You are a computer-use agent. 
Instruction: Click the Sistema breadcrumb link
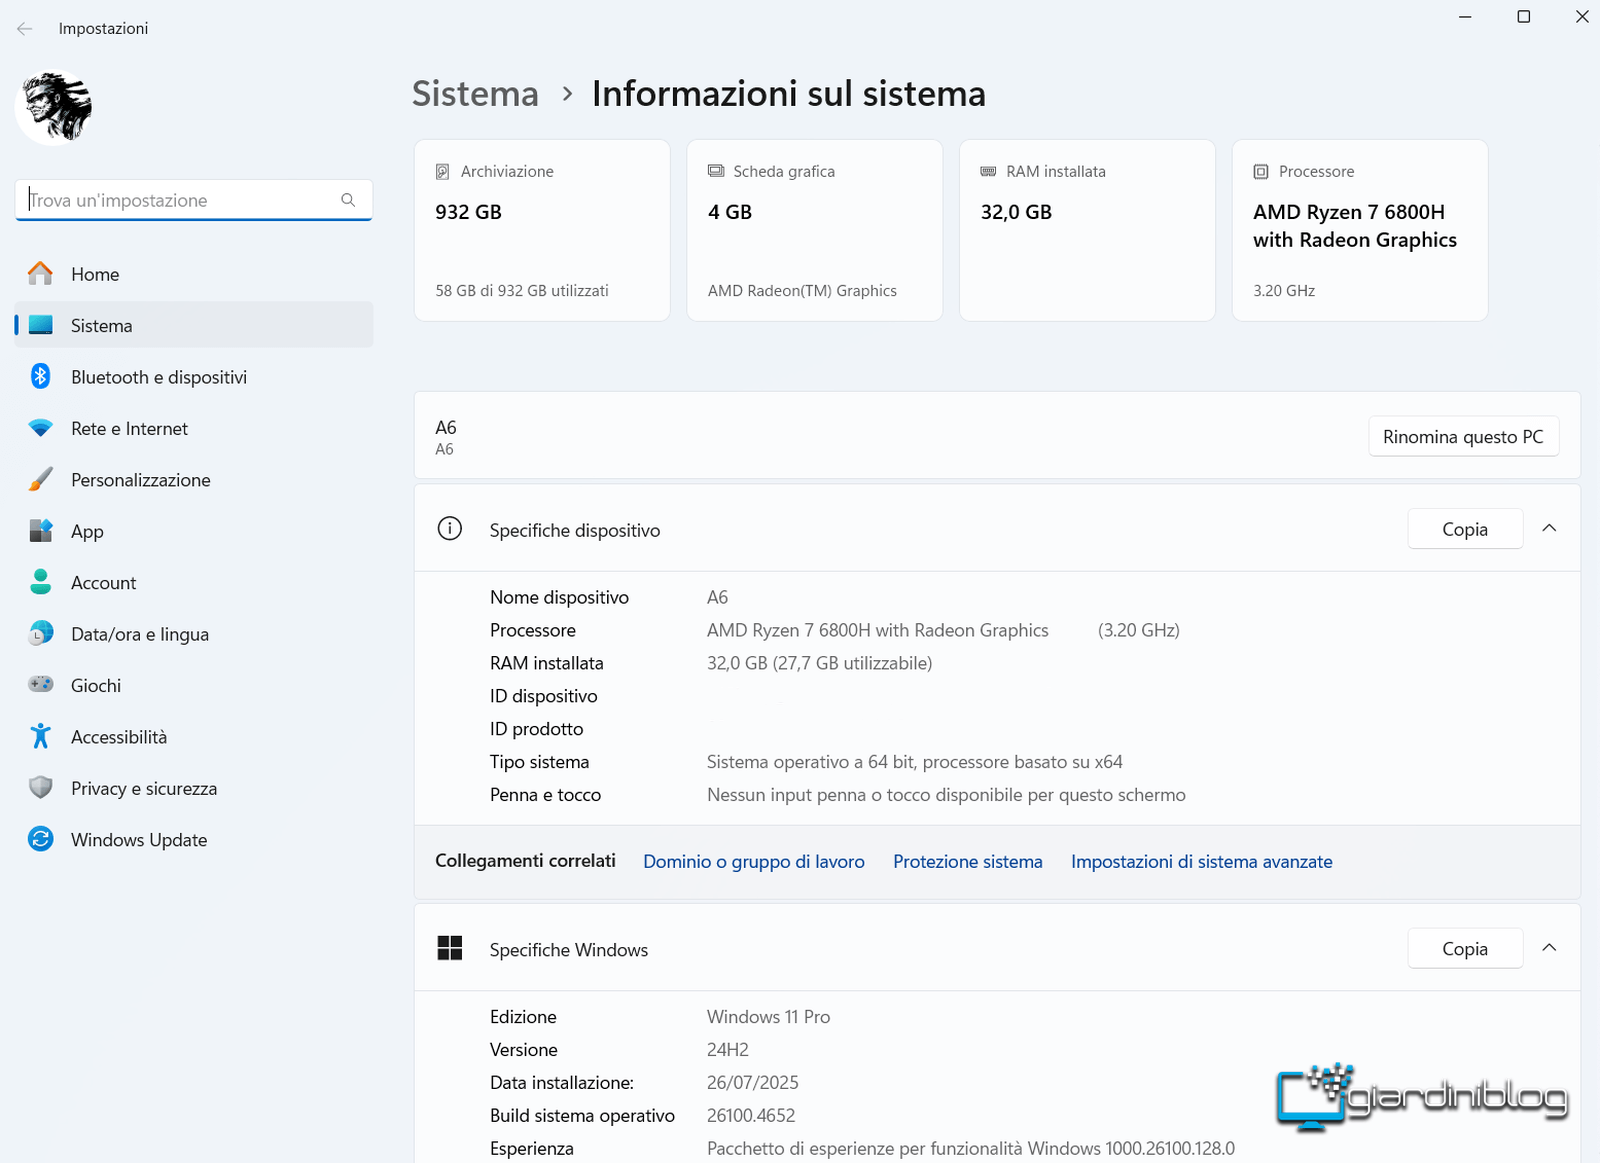pyautogui.click(x=475, y=94)
